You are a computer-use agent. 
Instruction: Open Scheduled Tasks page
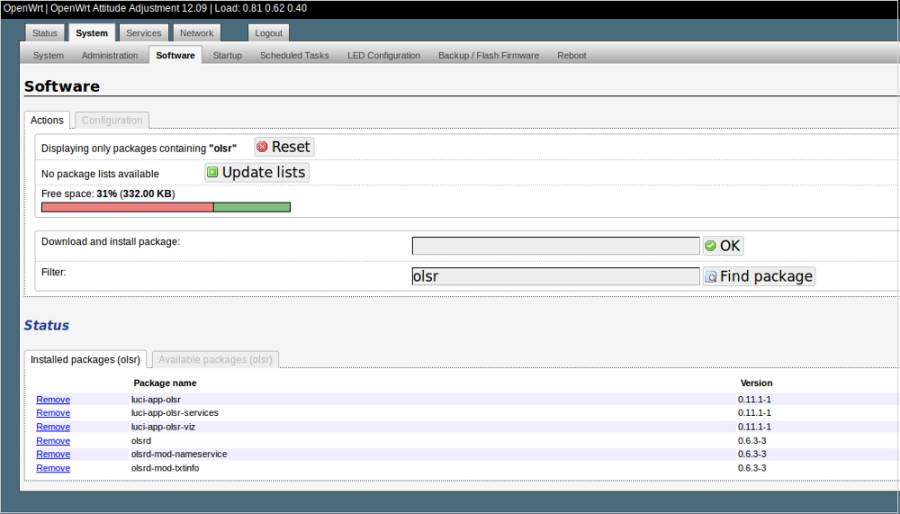tap(294, 56)
